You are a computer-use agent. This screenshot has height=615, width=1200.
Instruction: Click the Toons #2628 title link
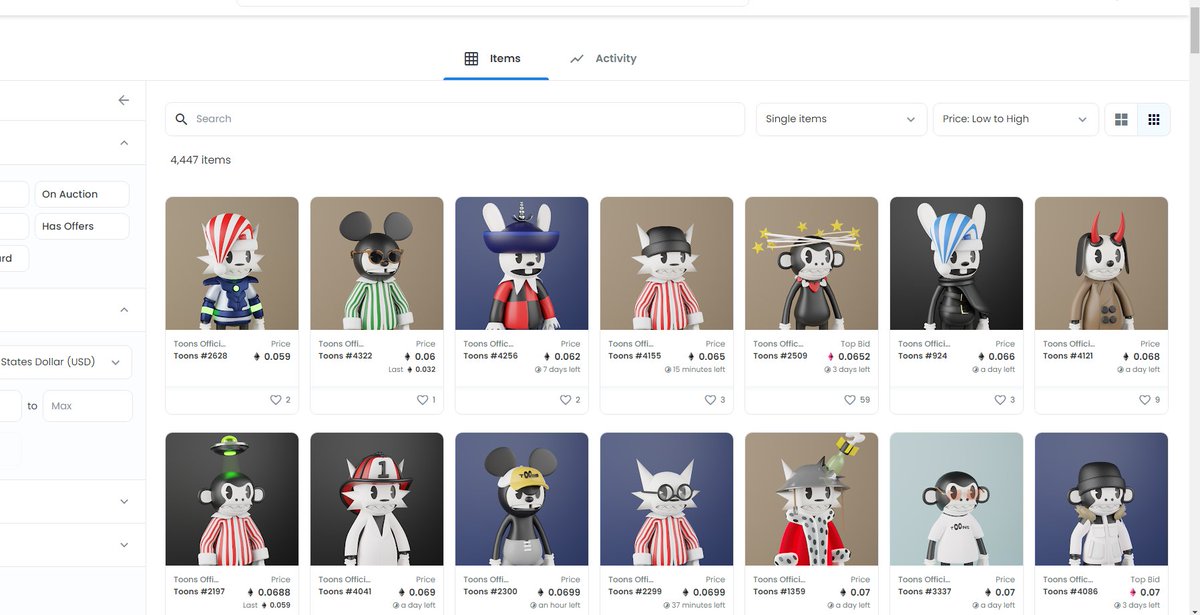199,356
